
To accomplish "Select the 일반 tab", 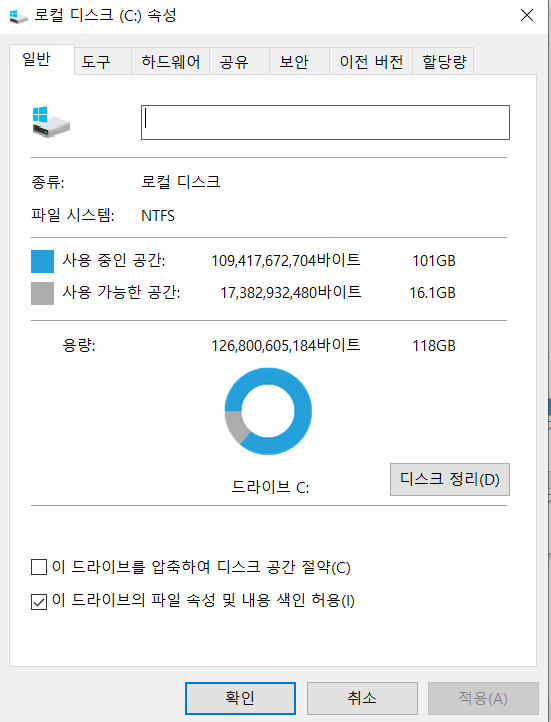I will click(41, 59).
